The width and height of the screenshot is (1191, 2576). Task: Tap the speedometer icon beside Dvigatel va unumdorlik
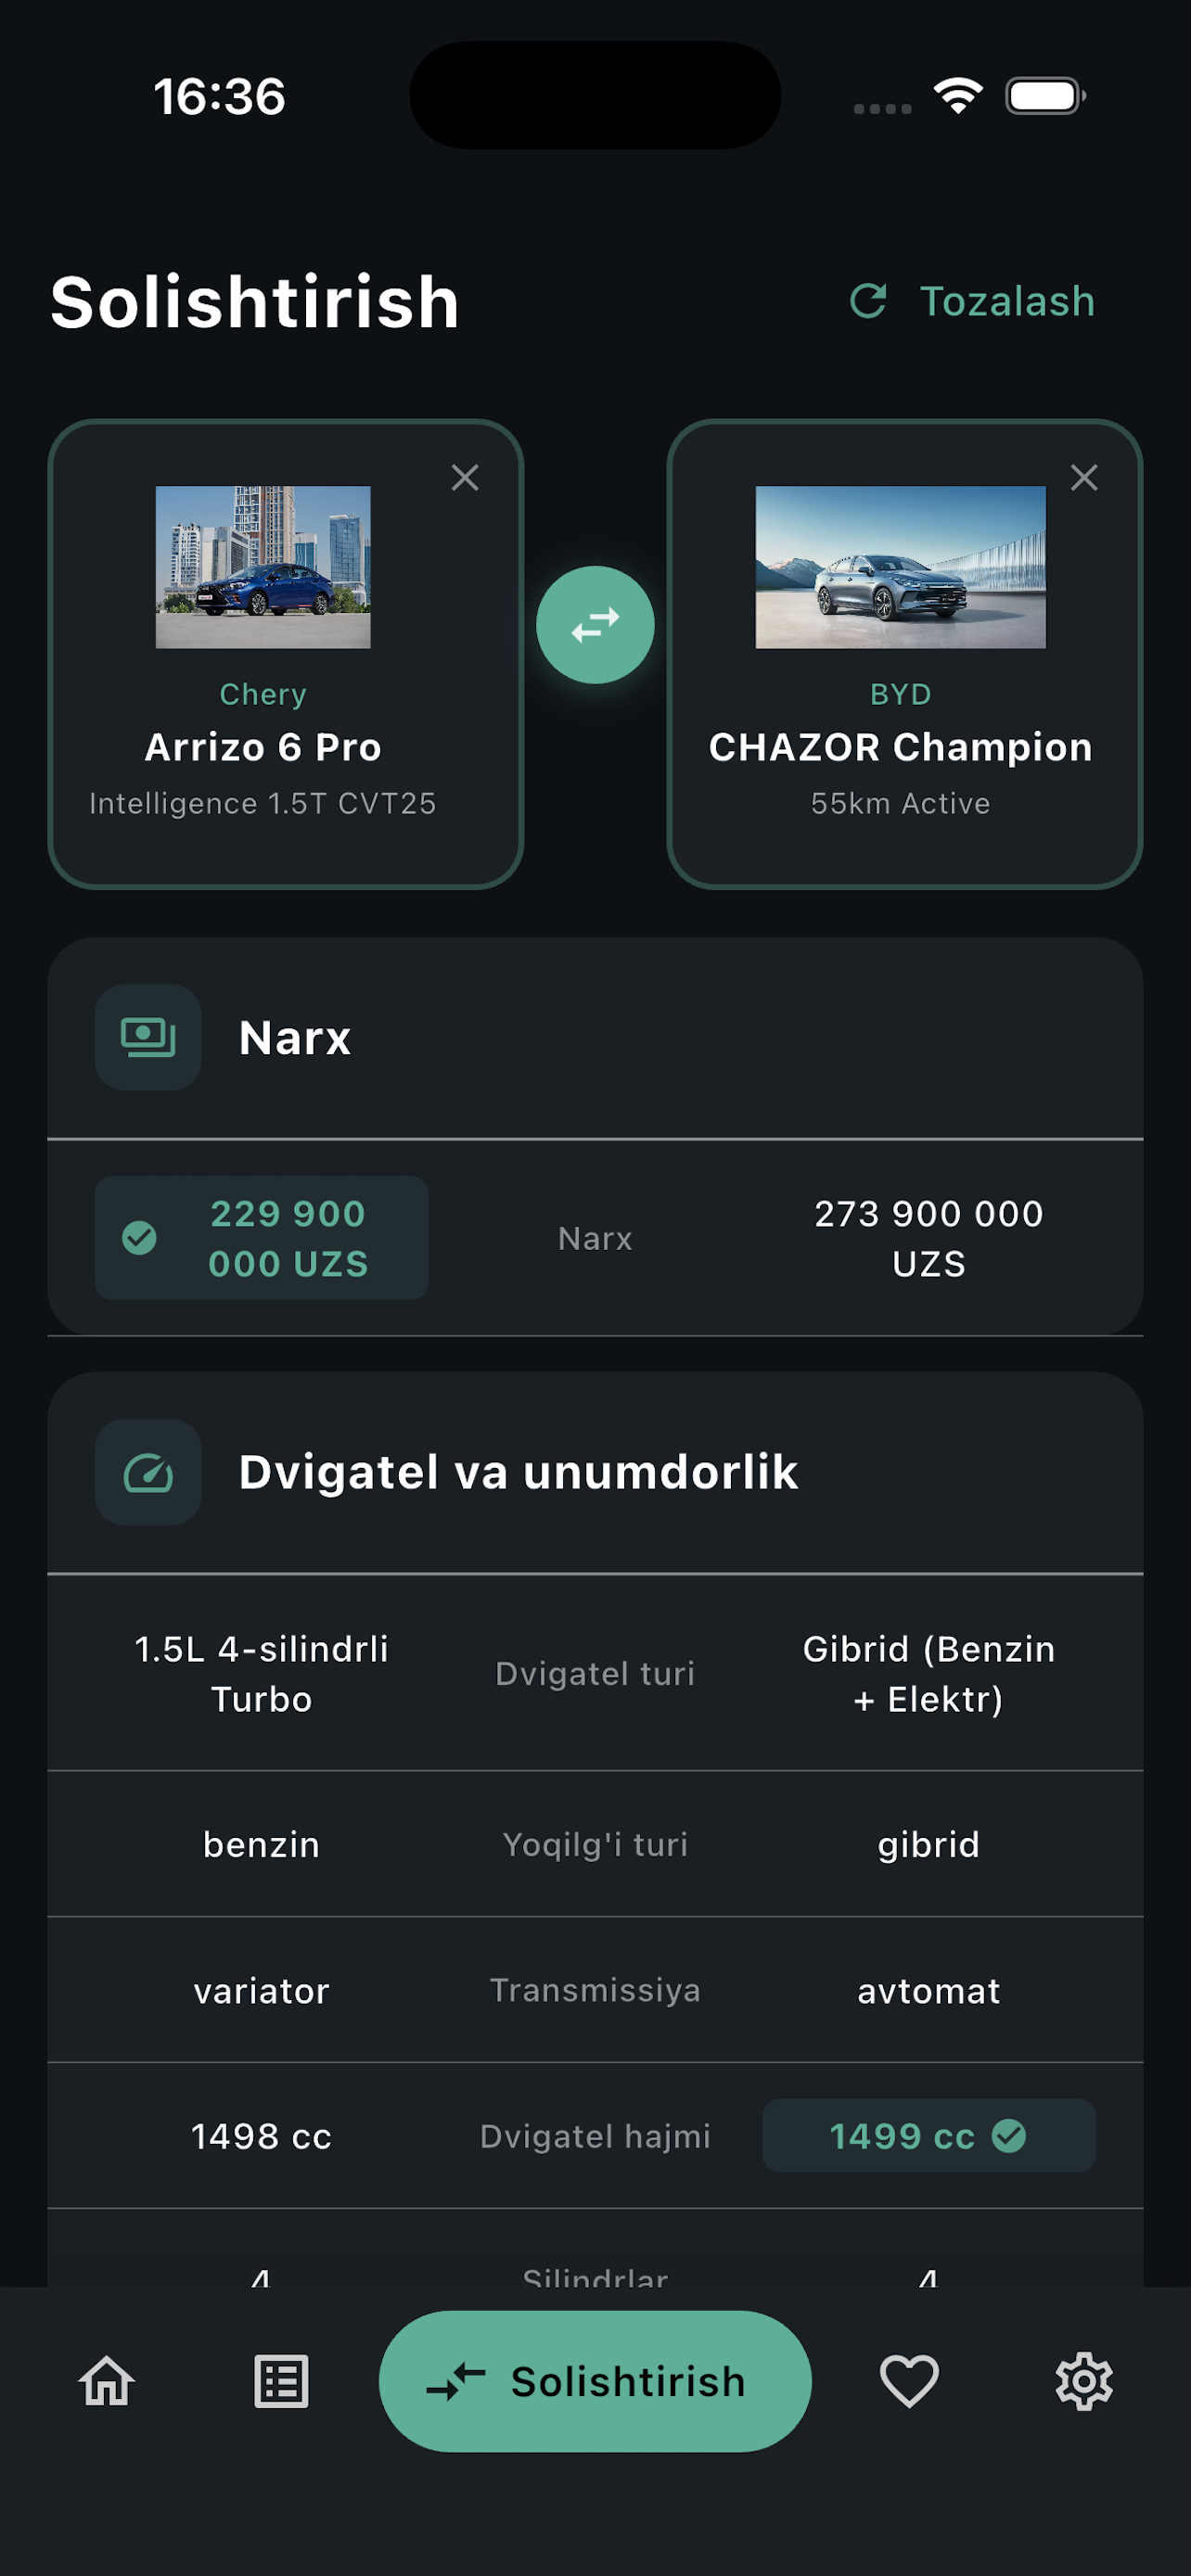147,1471
